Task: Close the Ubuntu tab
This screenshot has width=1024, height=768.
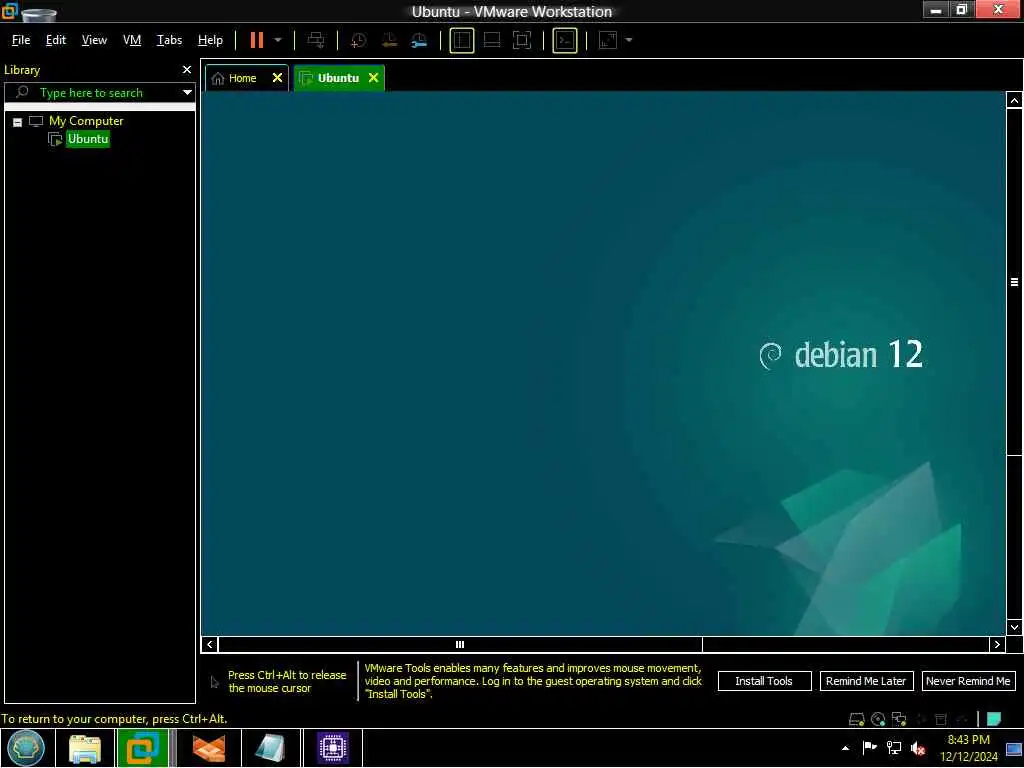Action: [374, 78]
